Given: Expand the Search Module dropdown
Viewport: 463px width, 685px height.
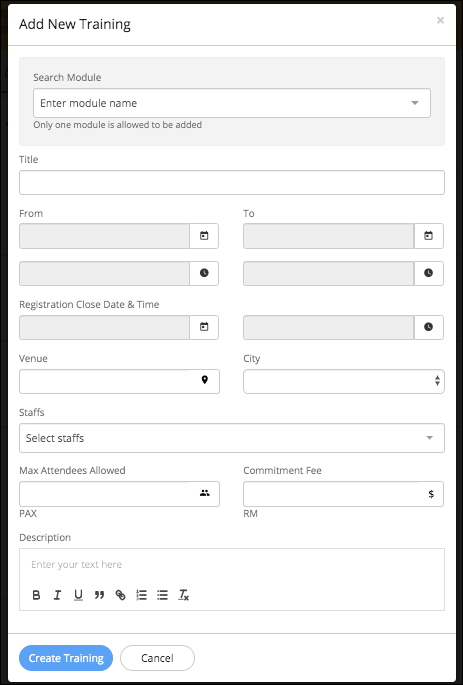Looking at the screenshot, I should tap(232, 103).
